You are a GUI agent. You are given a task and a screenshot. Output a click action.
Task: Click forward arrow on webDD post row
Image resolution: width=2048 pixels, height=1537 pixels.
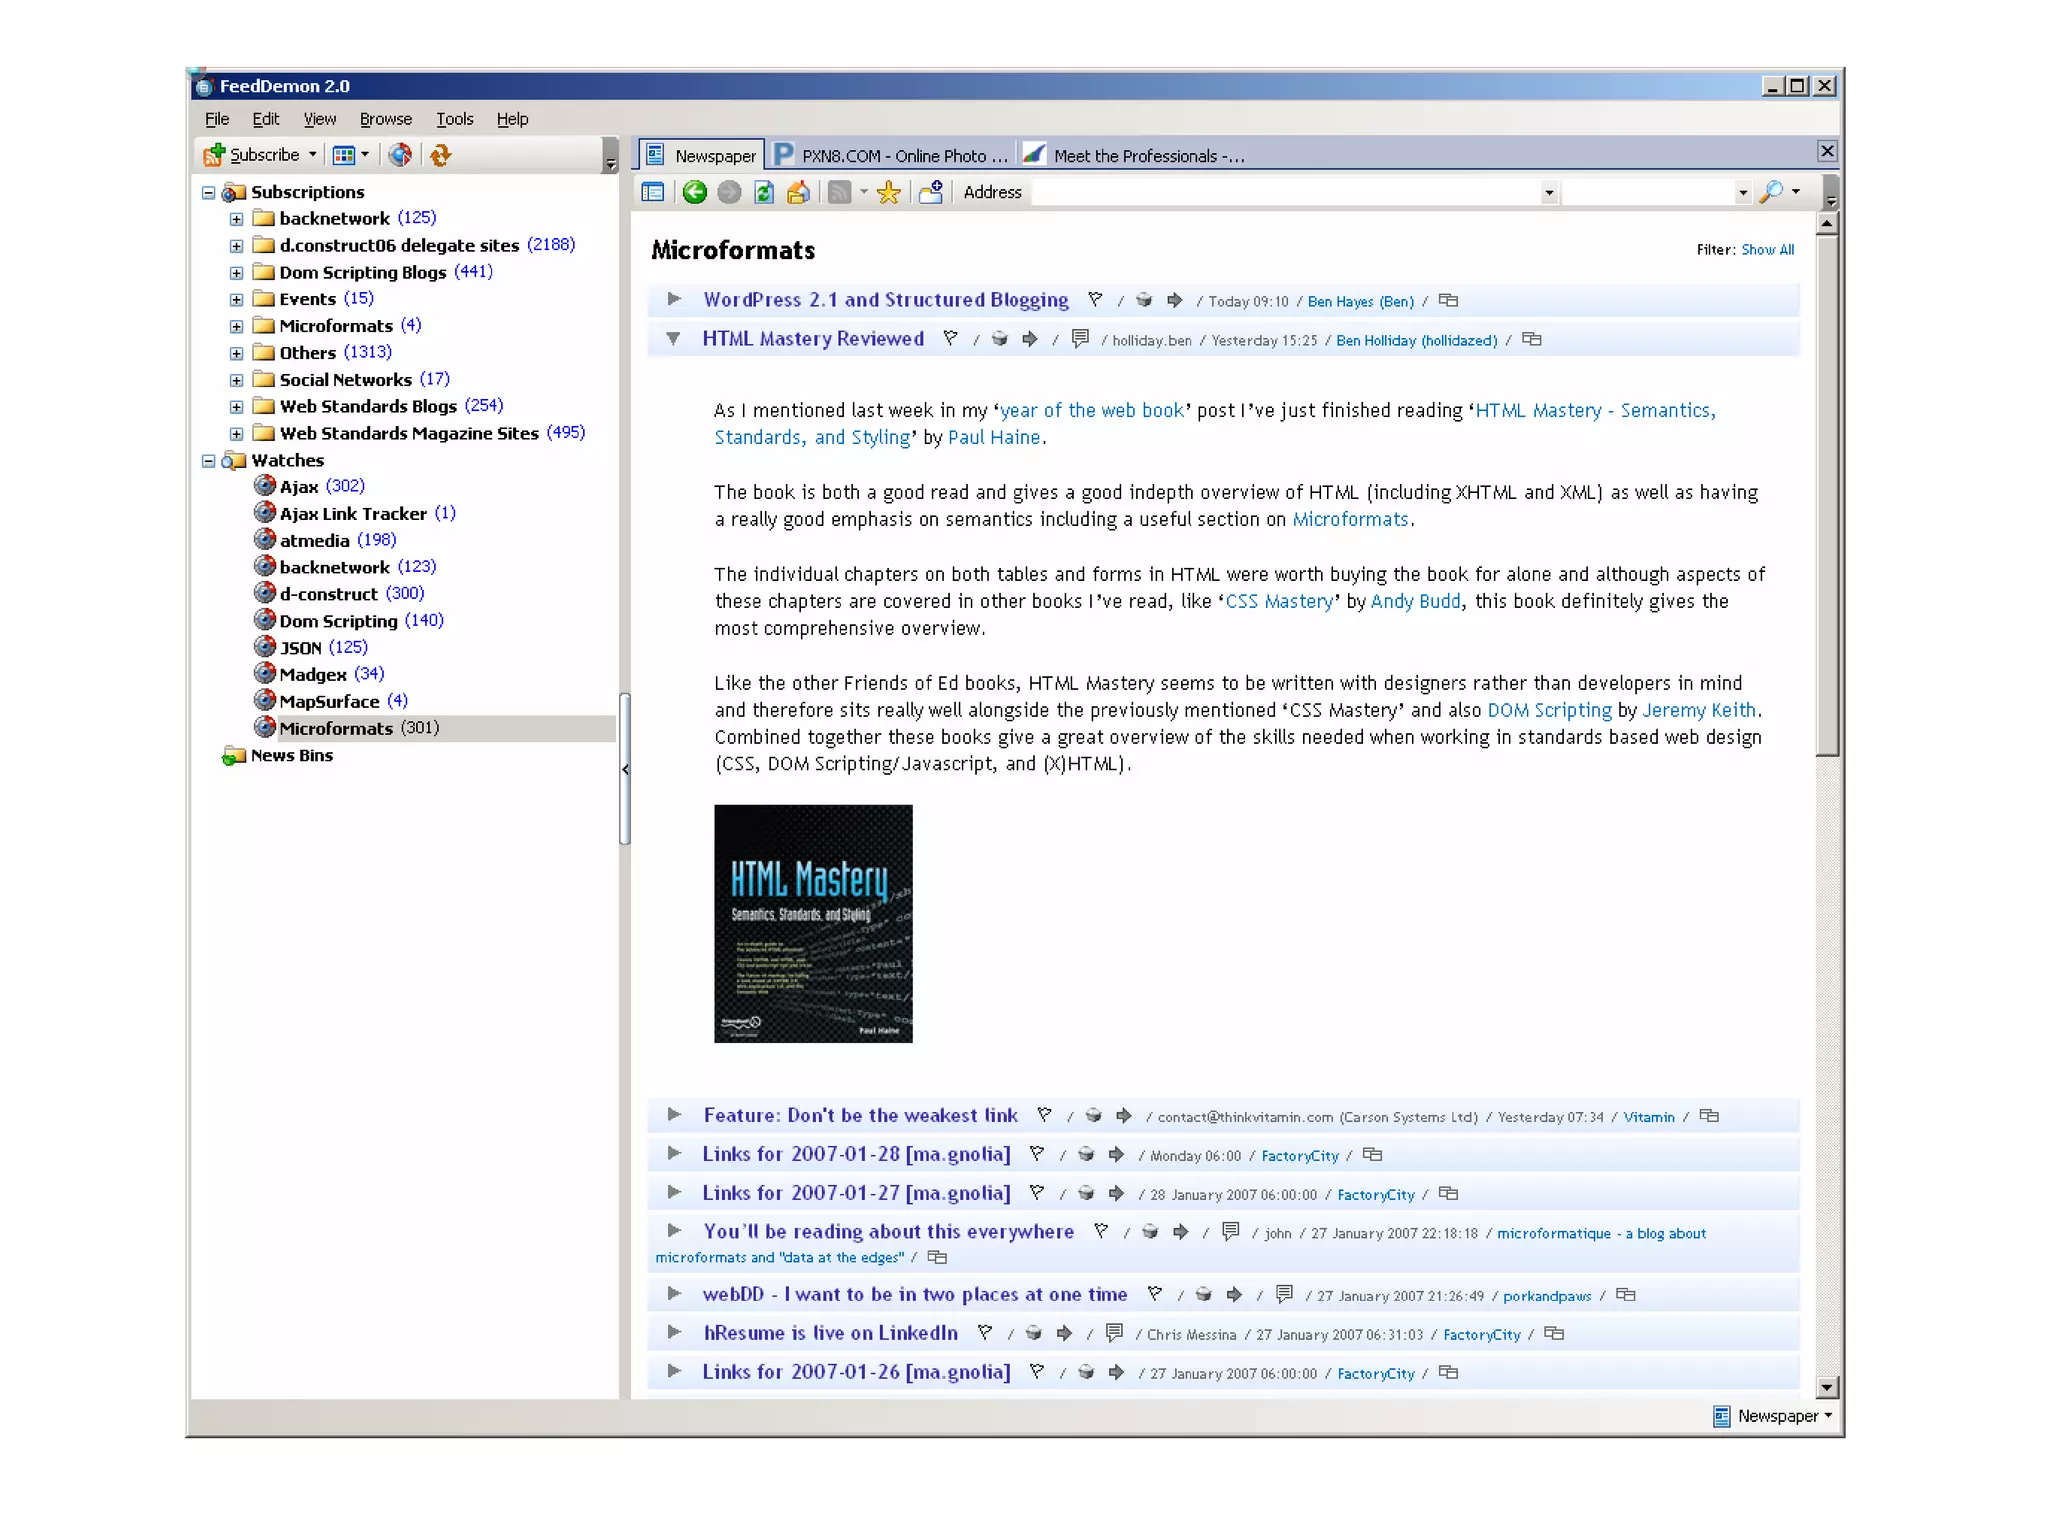(1235, 1295)
